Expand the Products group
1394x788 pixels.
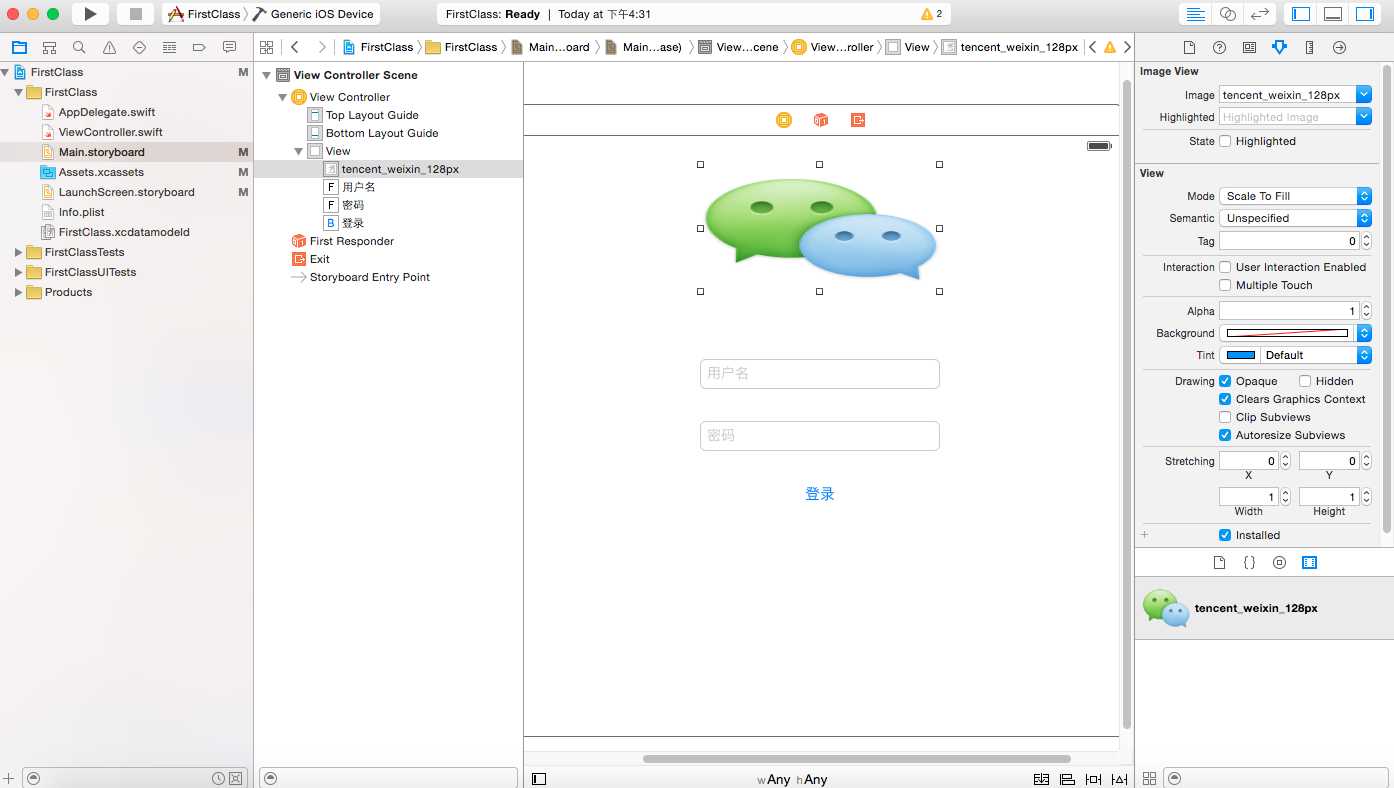click(18, 292)
